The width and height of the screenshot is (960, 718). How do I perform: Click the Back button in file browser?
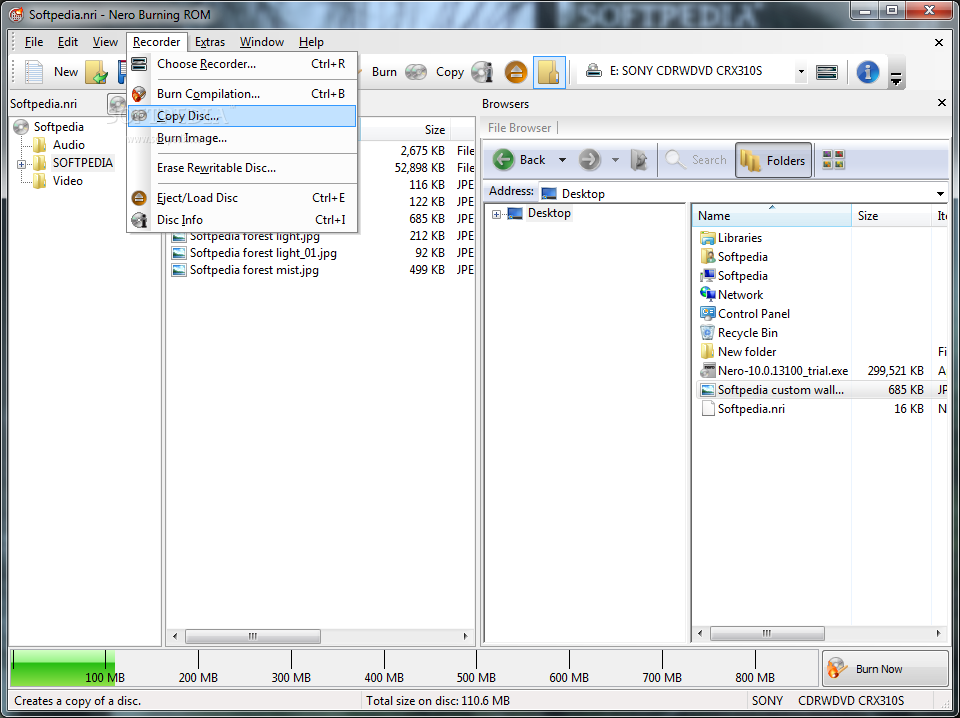[x=520, y=160]
